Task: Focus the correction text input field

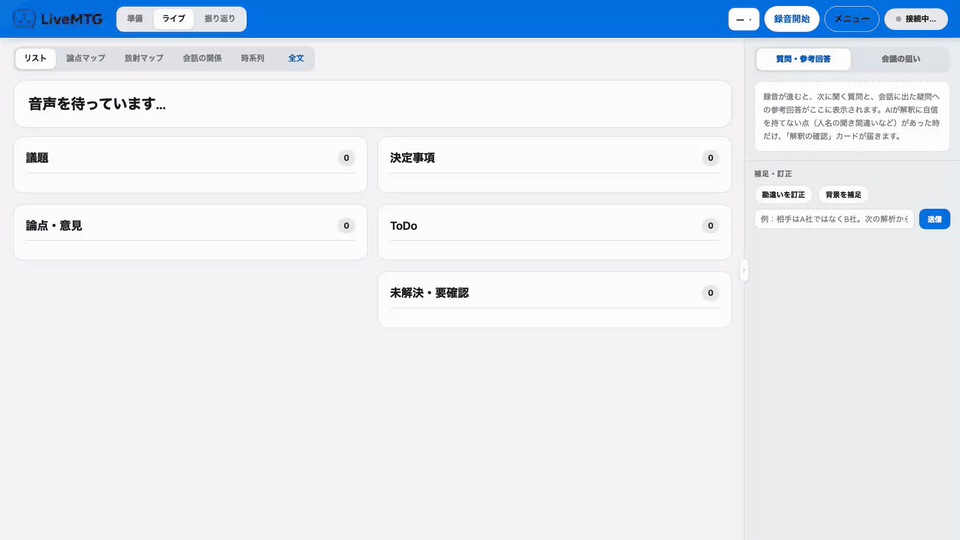Action: (834, 219)
